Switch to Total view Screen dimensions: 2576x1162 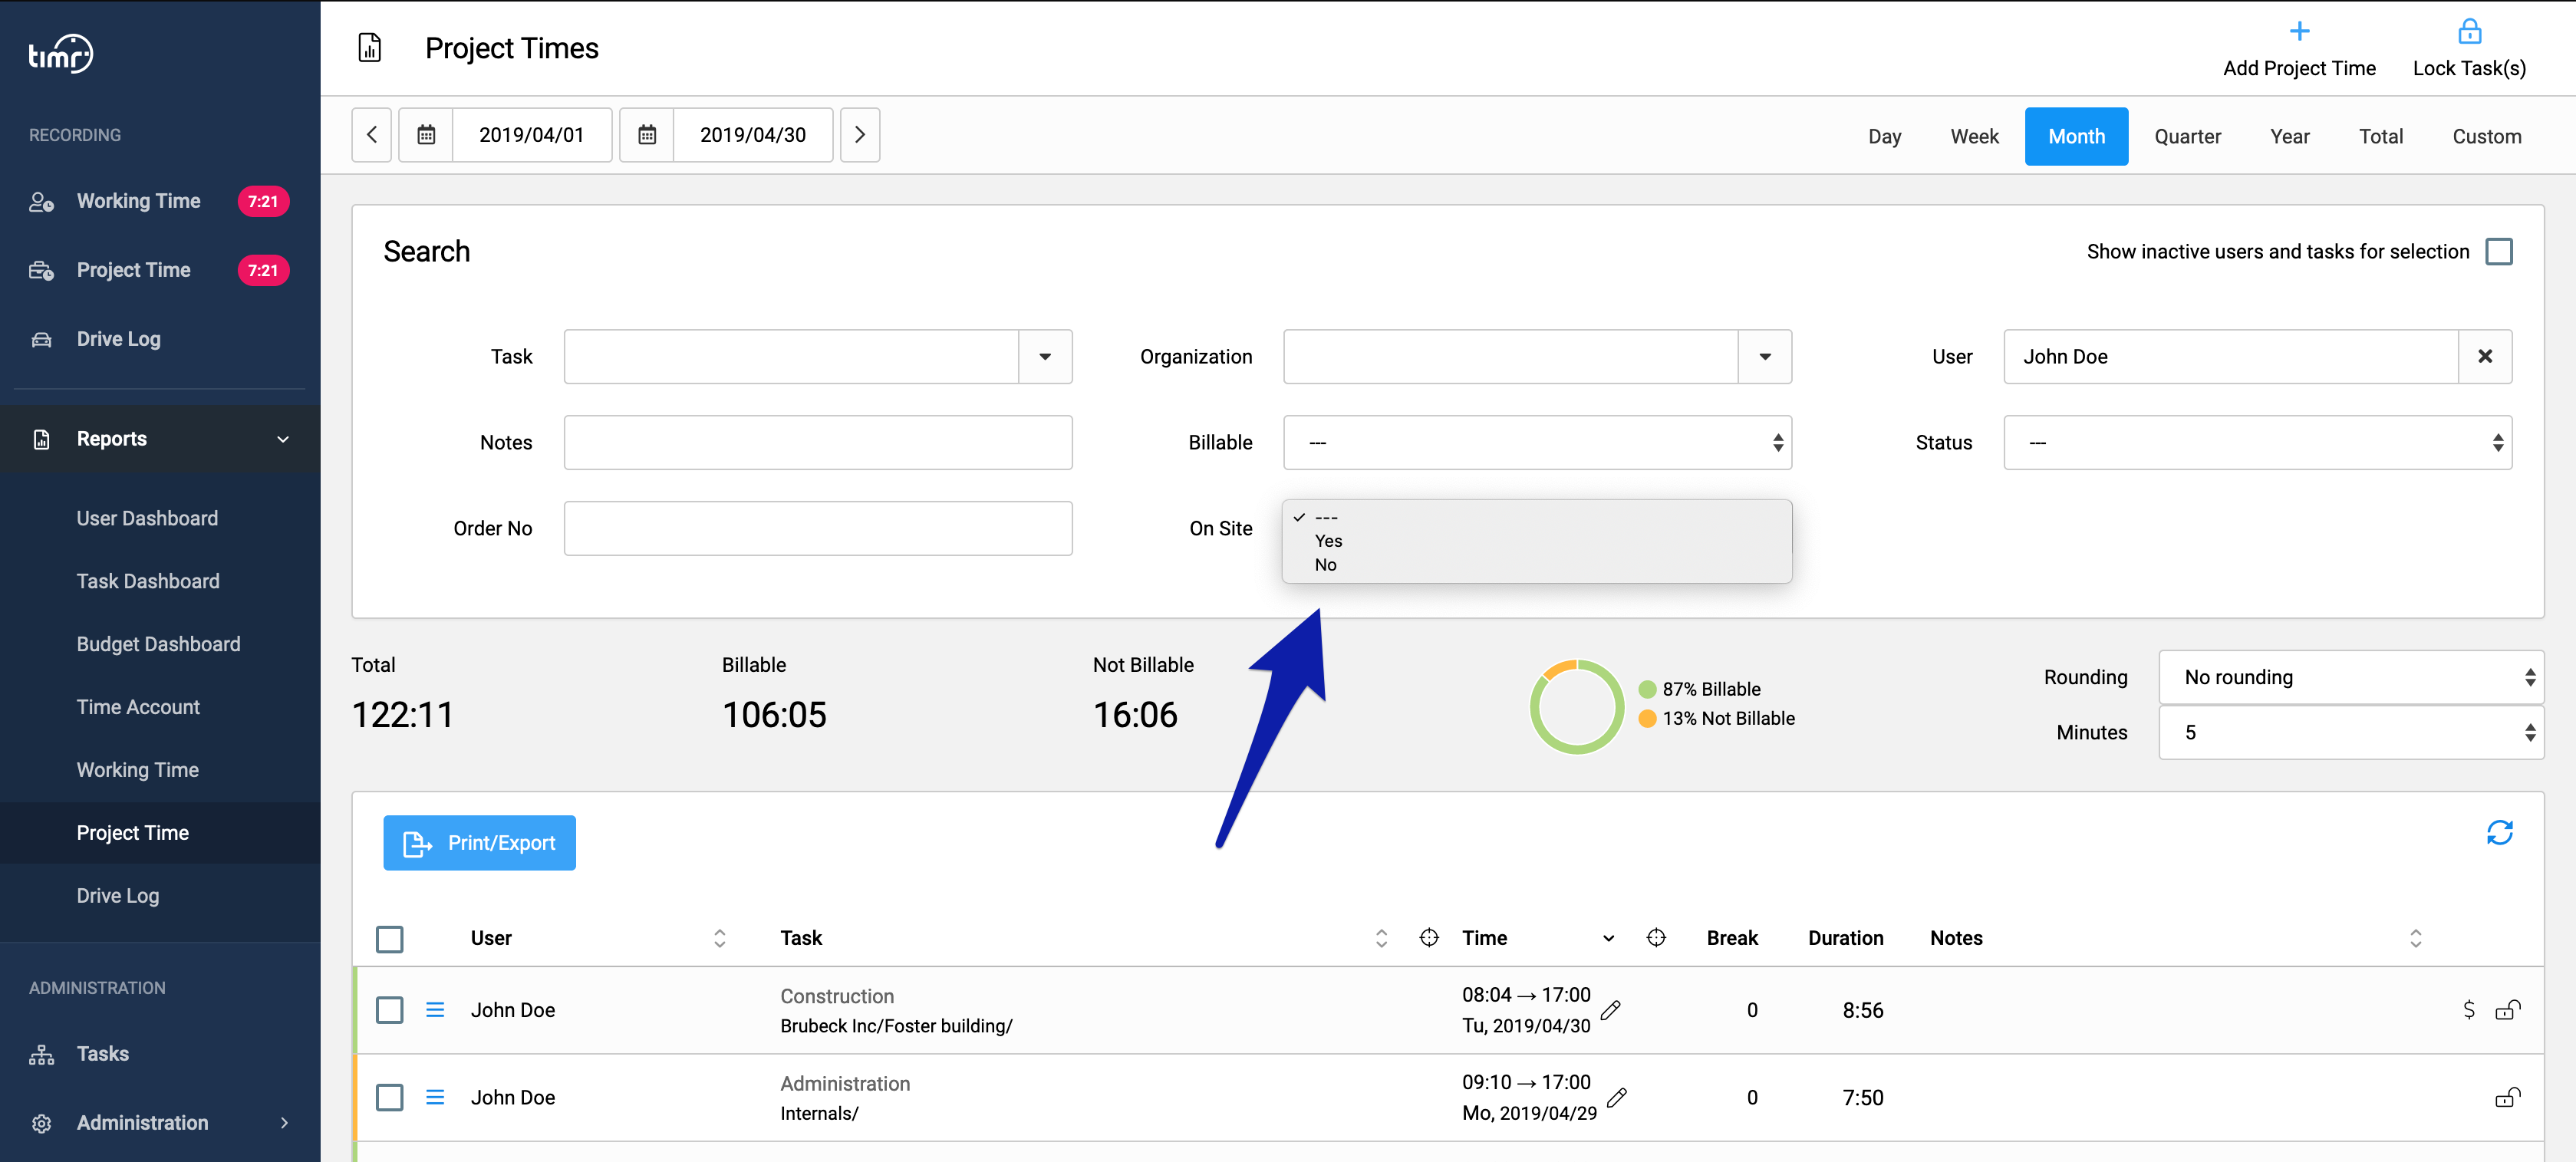point(2380,136)
